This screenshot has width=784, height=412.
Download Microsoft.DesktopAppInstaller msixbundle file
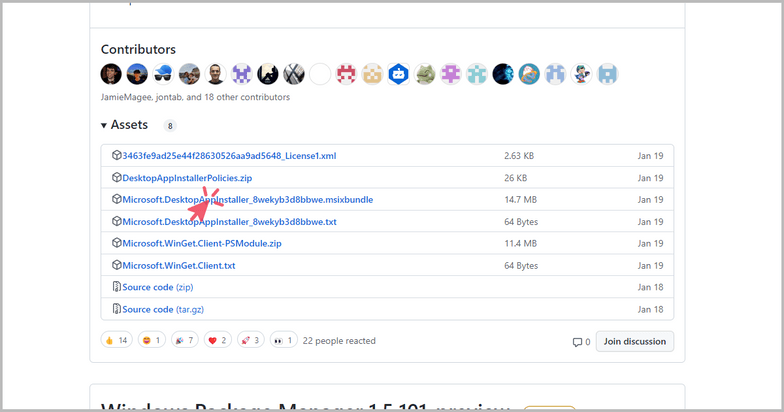pos(247,200)
